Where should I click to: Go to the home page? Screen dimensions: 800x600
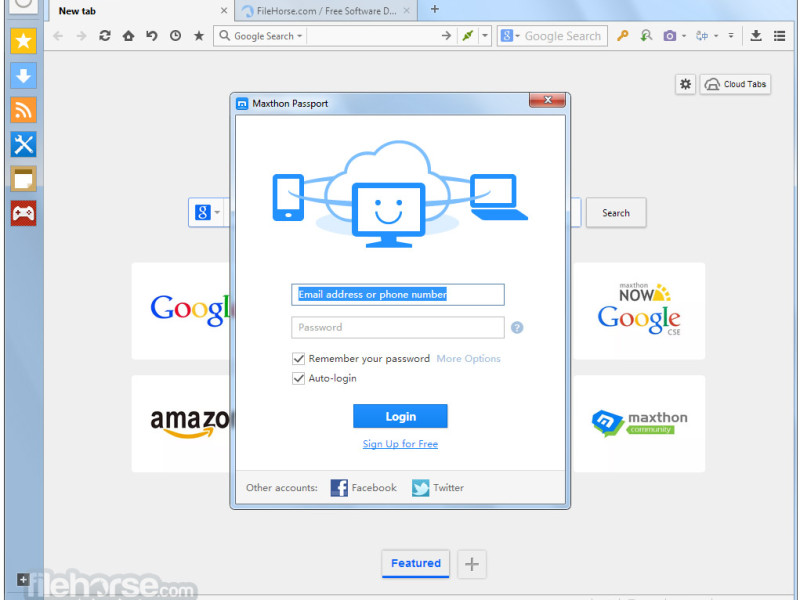point(129,36)
